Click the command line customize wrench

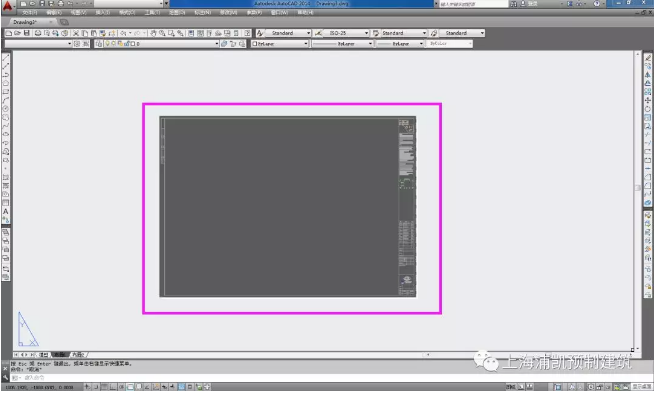pos(5,378)
